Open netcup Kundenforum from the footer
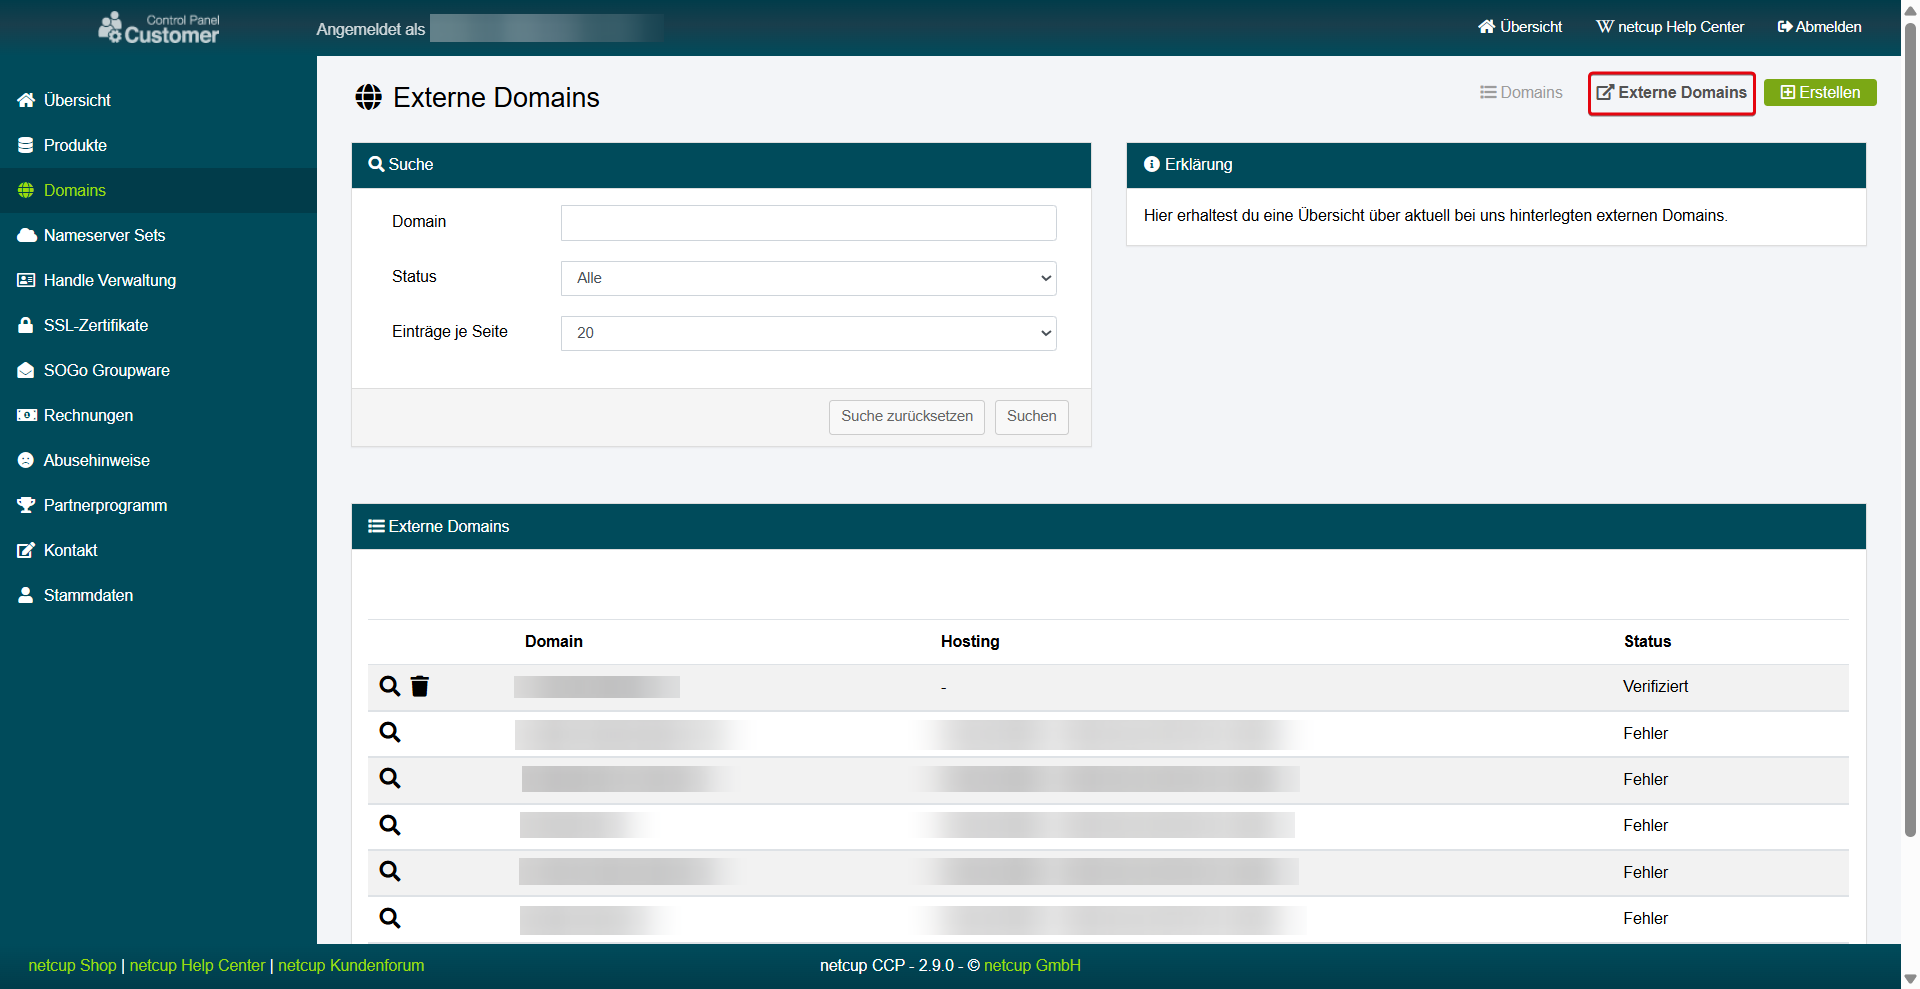1920x989 pixels. [x=350, y=965]
